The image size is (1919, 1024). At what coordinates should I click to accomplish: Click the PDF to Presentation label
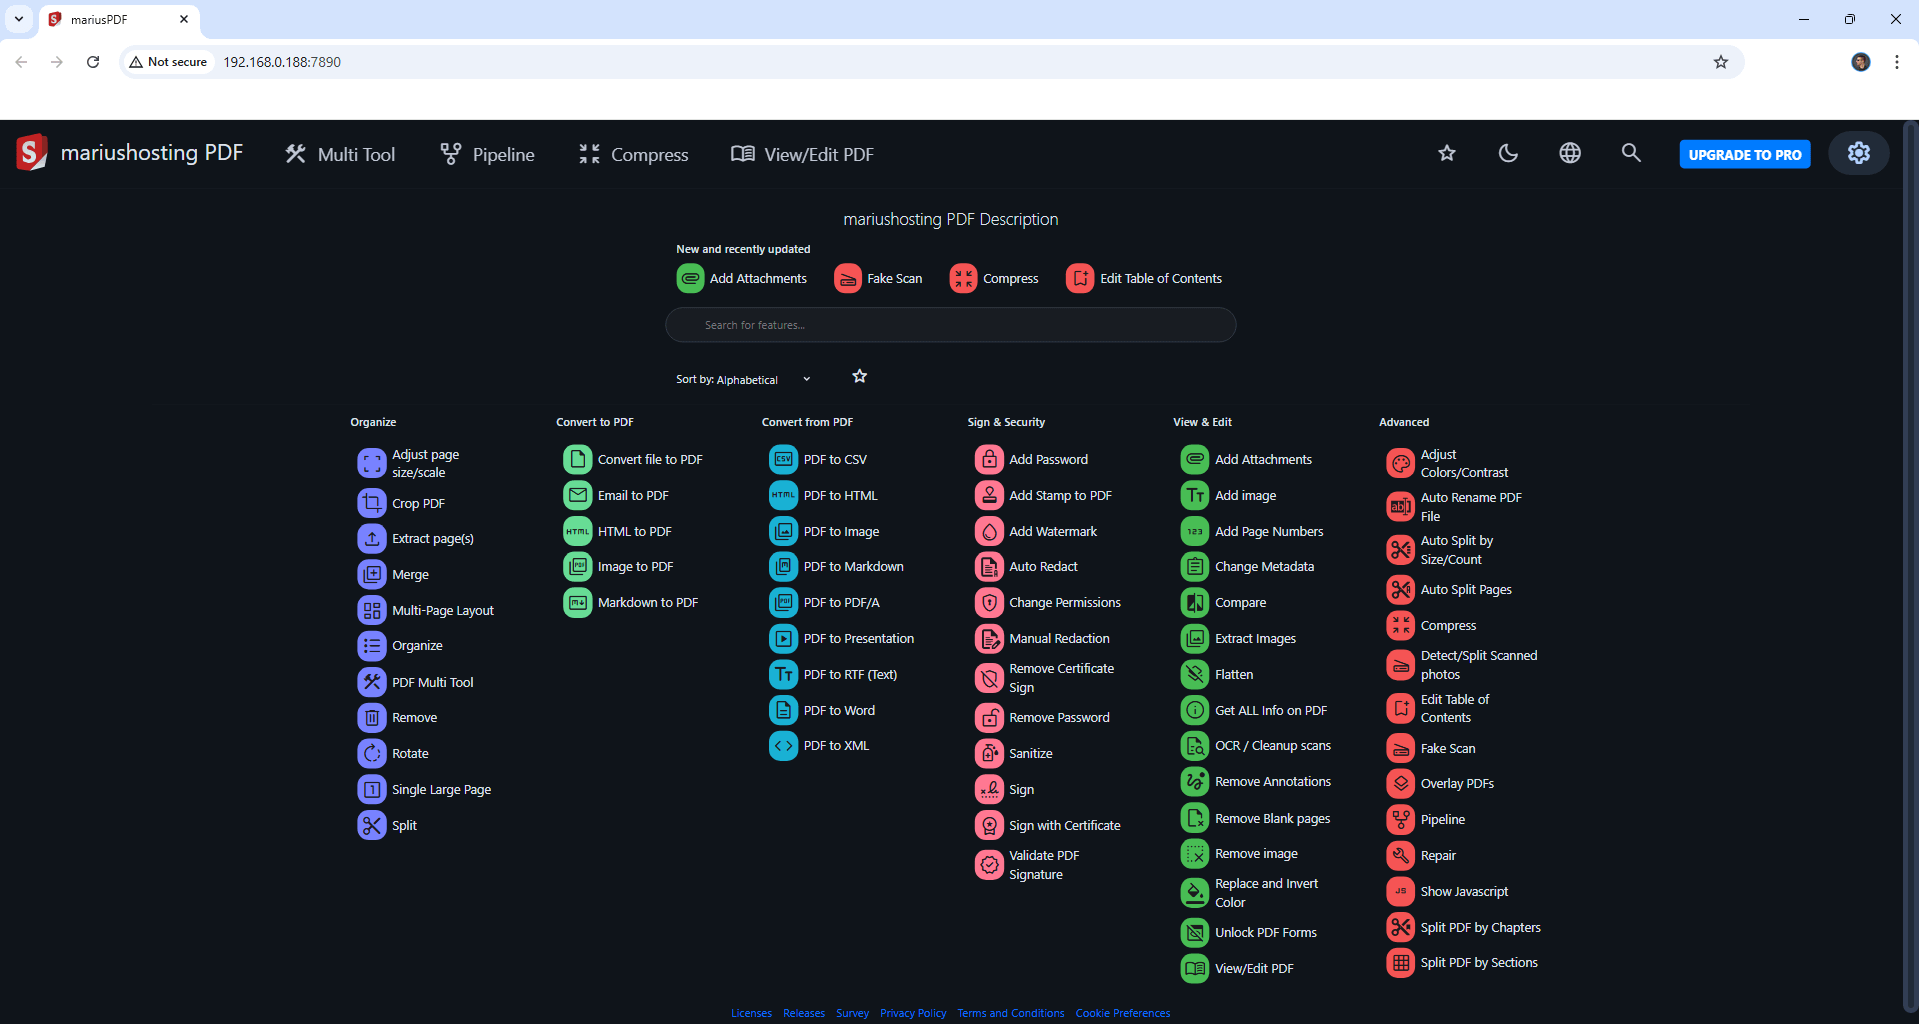click(x=858, y=638)
